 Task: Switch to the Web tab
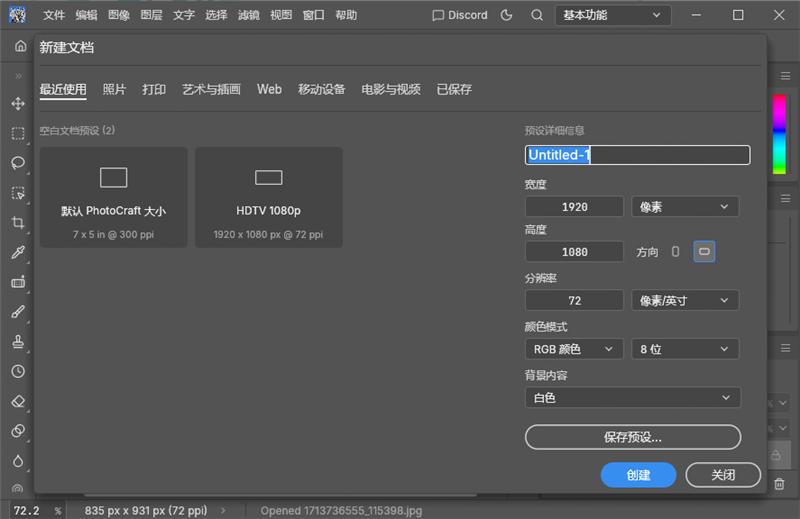[x=269, y=89]
